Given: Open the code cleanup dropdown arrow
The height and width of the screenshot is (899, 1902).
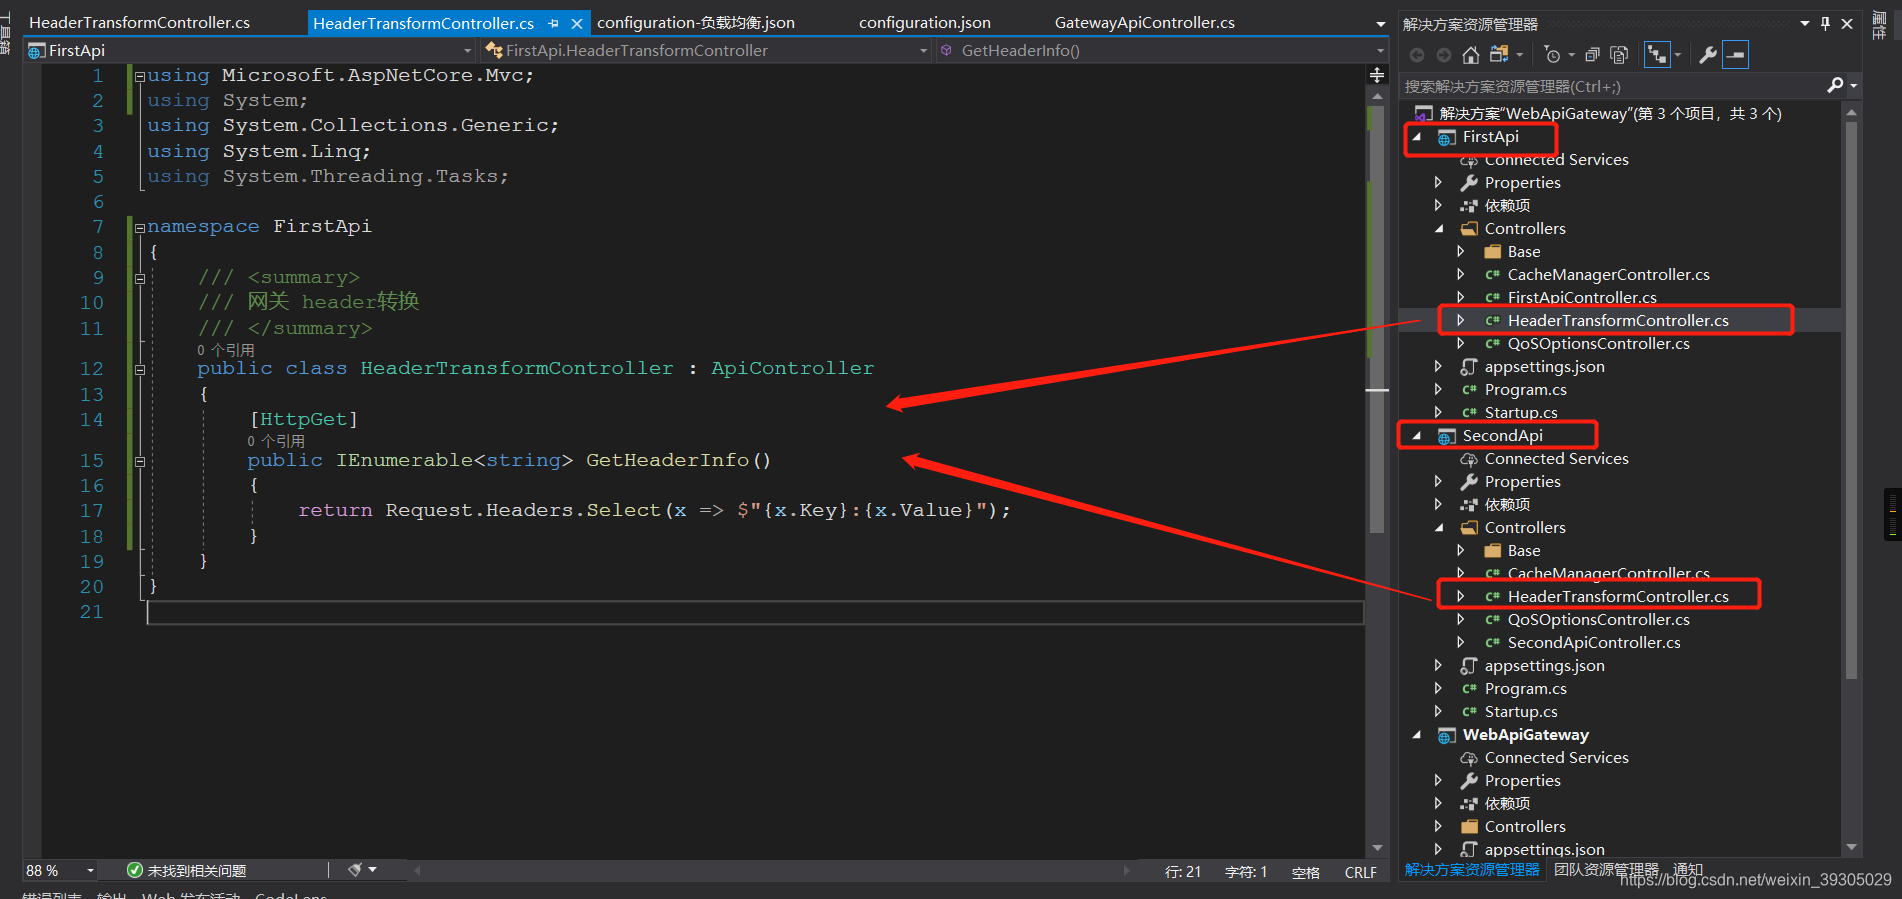Looking at the screenshot, I should coord(373,870).
